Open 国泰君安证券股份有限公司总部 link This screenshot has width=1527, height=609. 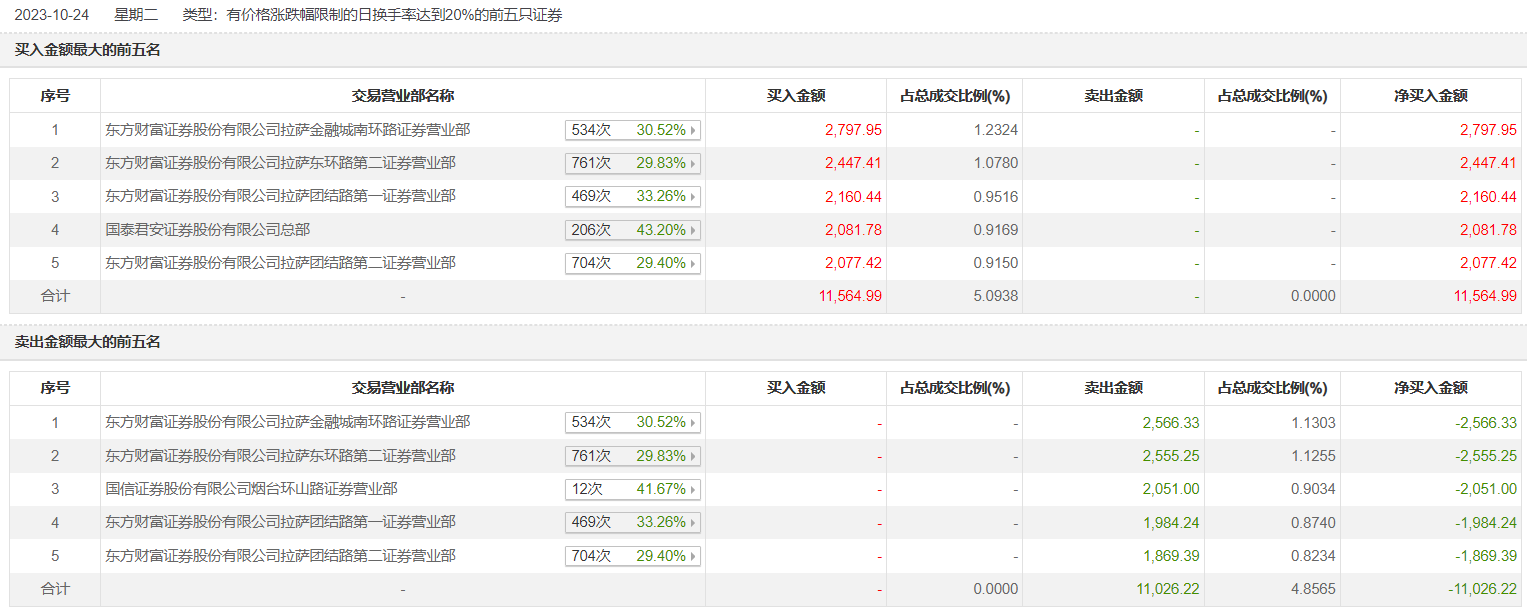[208, 230]
